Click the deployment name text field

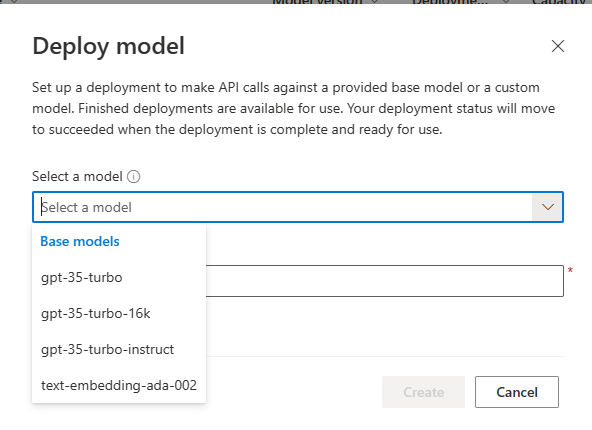tap(385, 281)
